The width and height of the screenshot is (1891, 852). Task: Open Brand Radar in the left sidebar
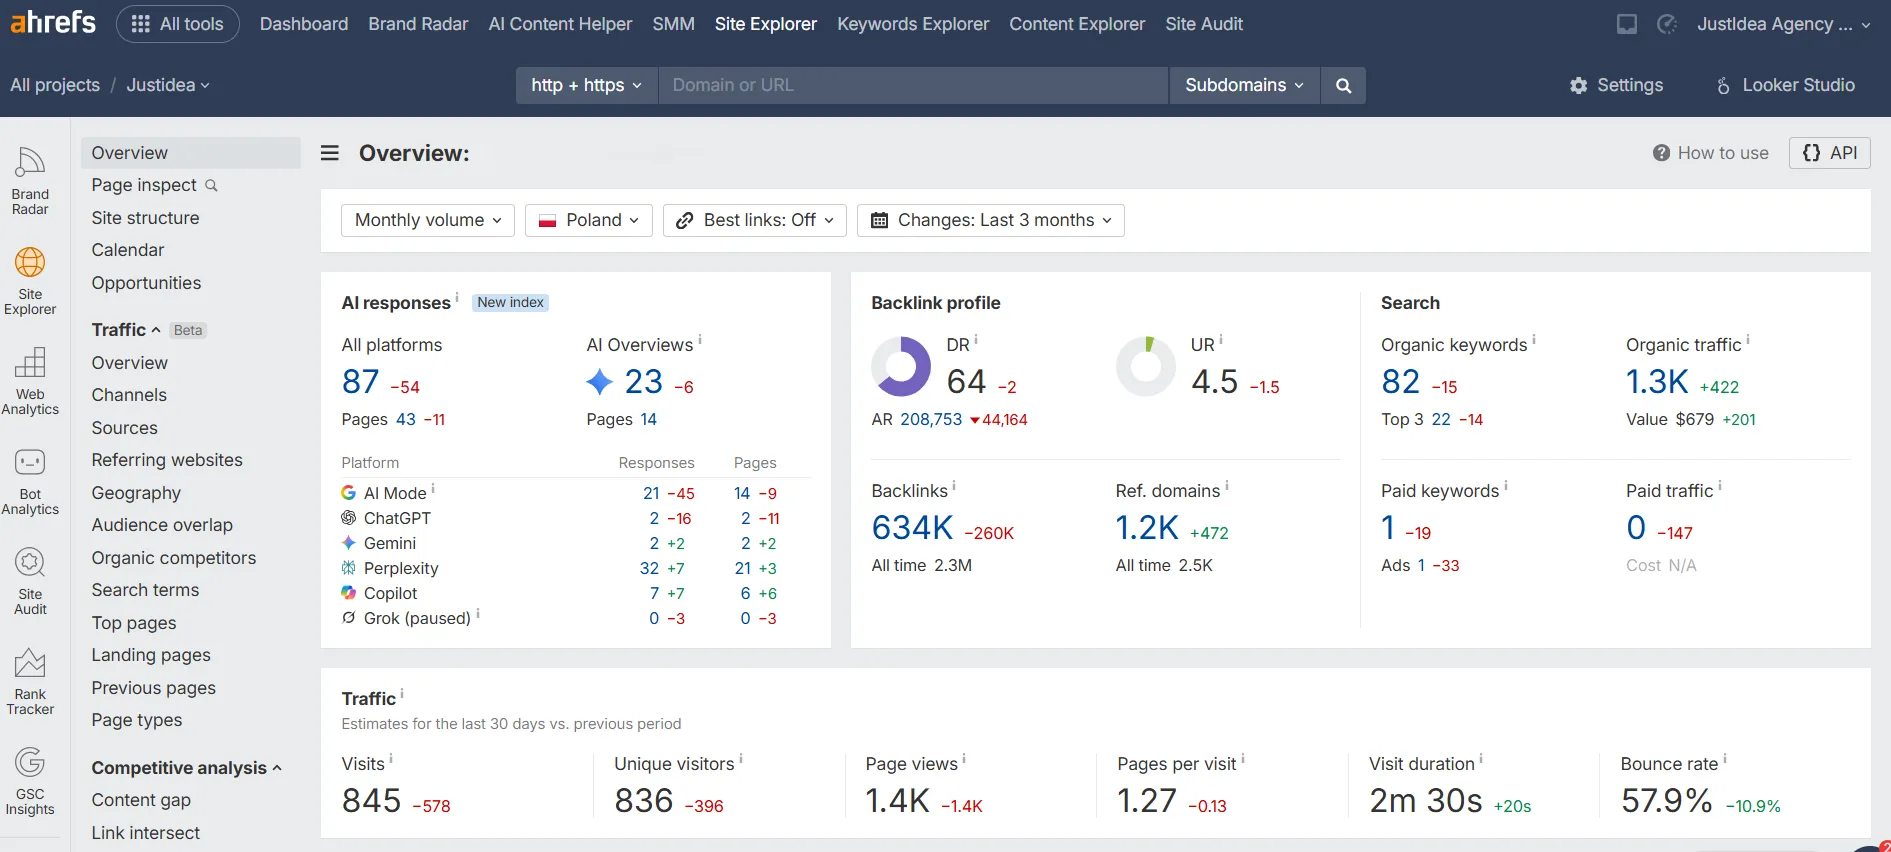(x=30, y=181)
